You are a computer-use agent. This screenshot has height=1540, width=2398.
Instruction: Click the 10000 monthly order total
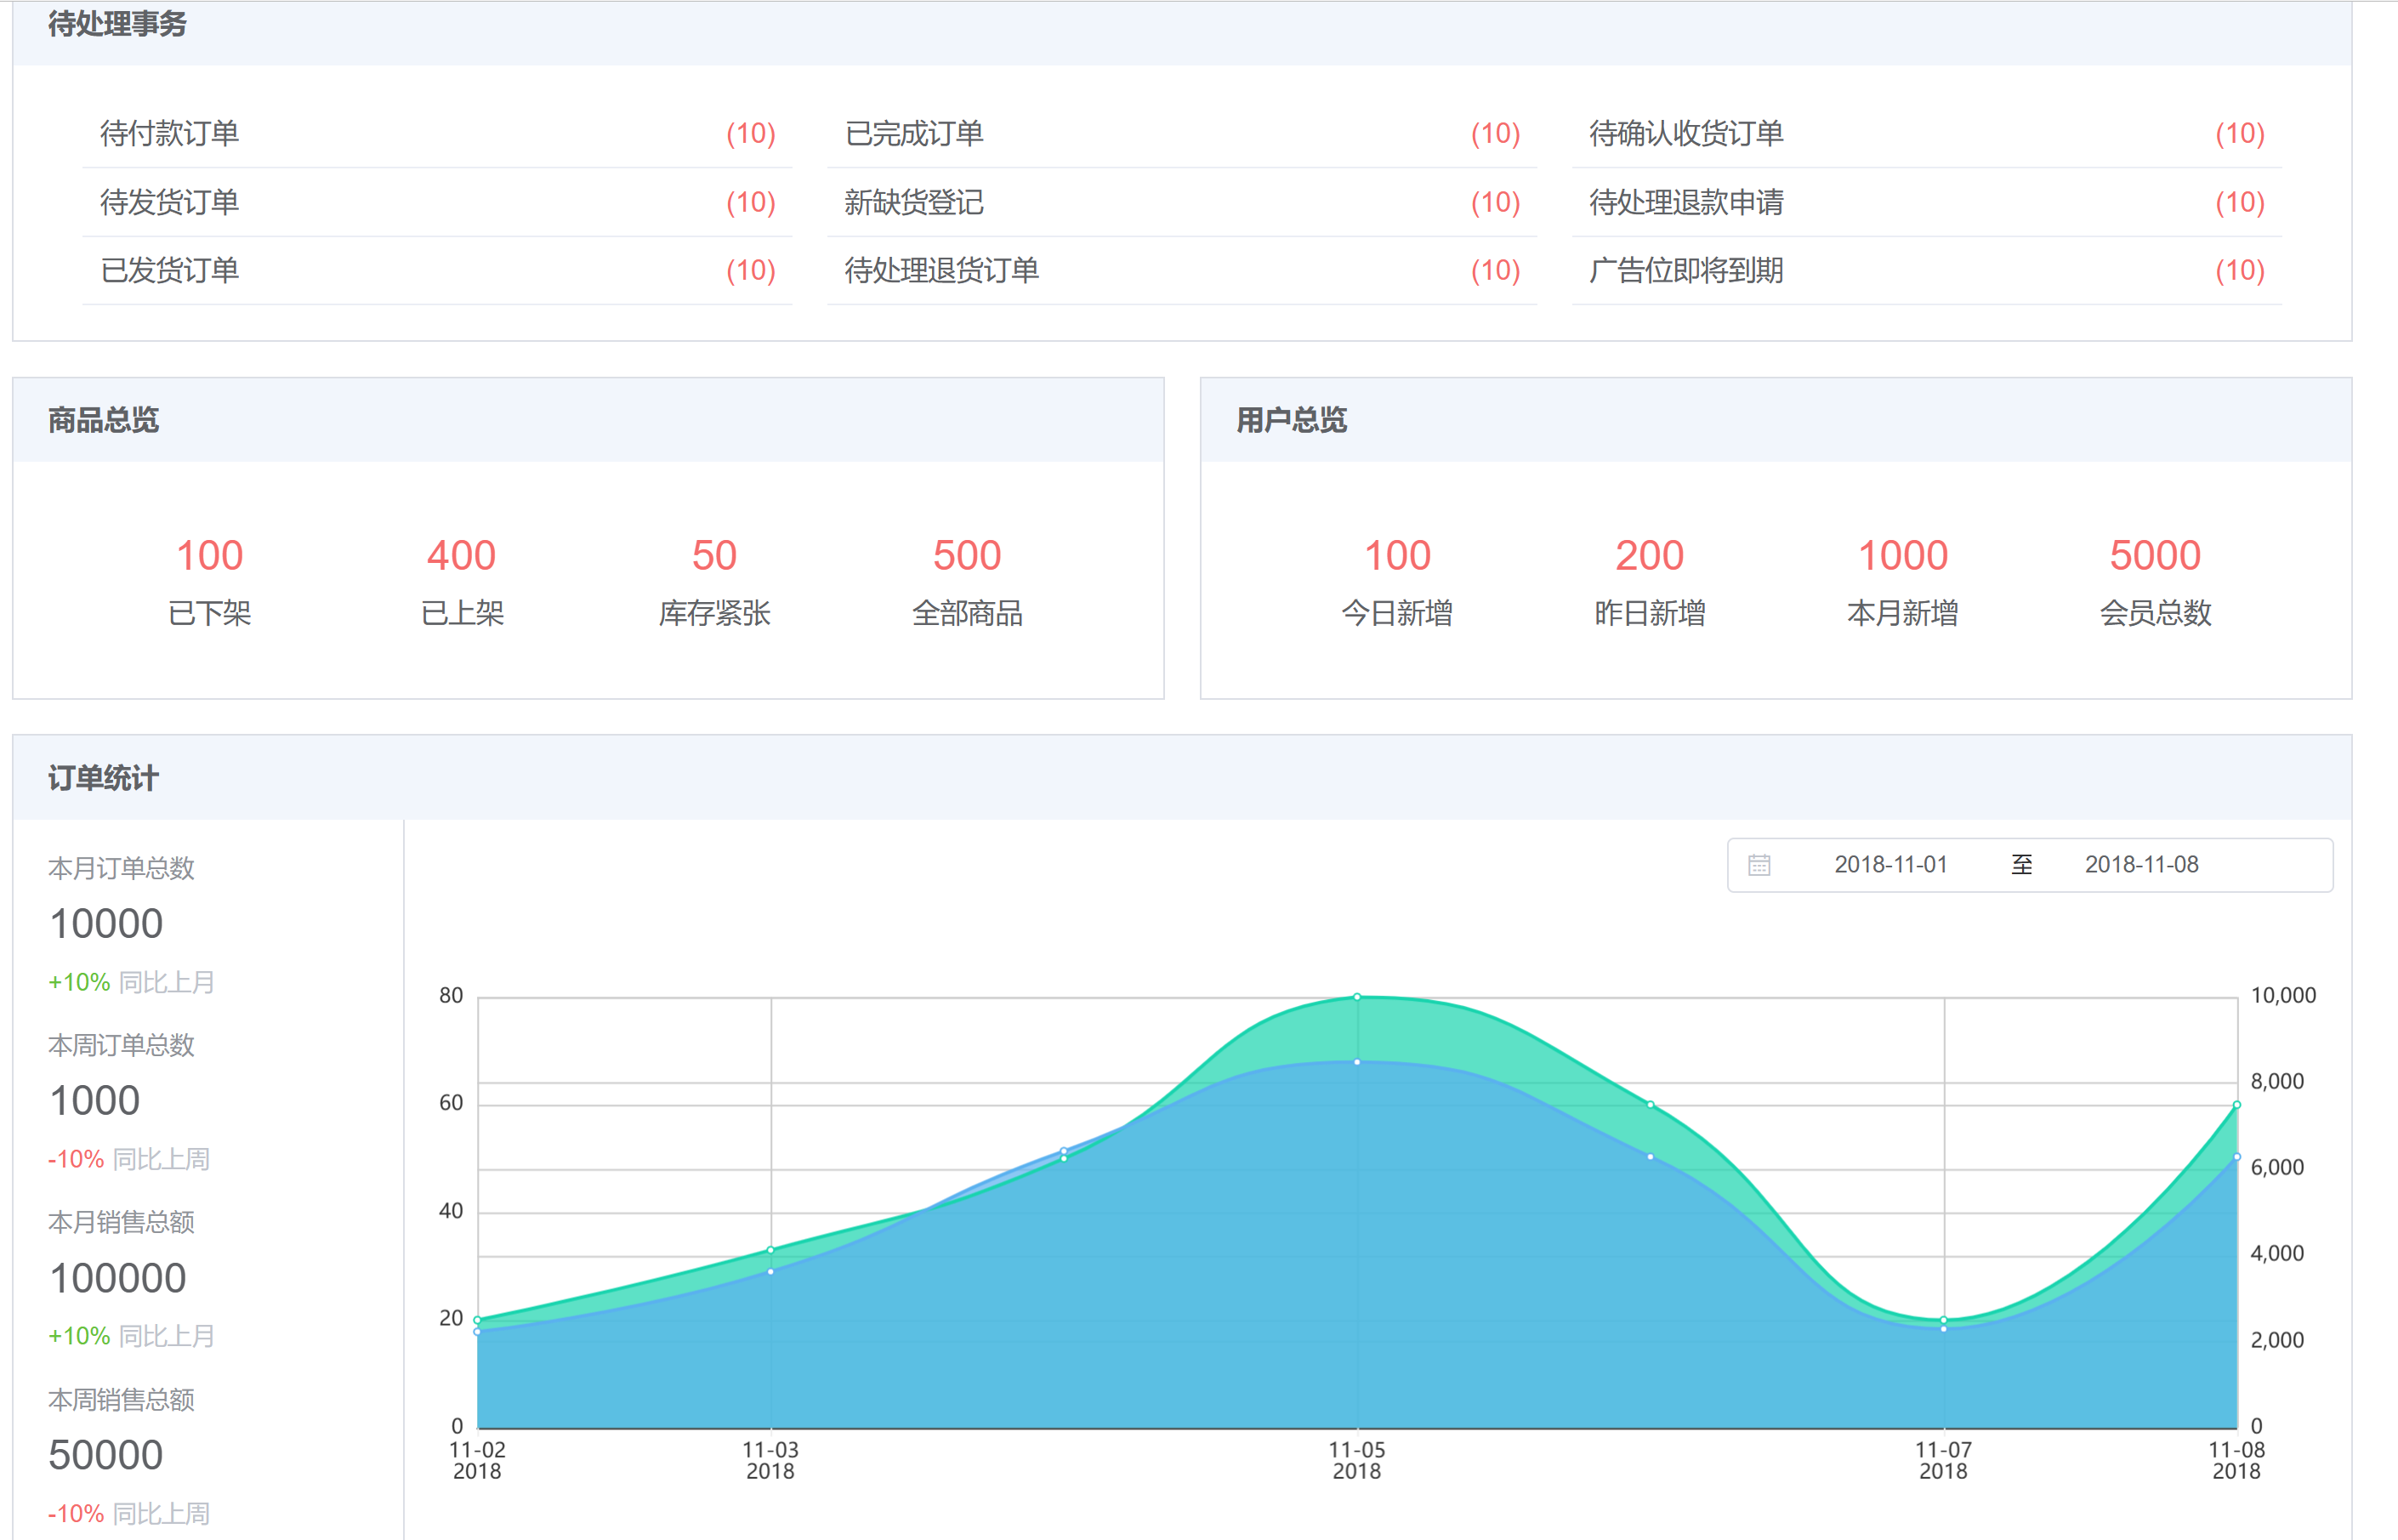click(x=106, y=924)
